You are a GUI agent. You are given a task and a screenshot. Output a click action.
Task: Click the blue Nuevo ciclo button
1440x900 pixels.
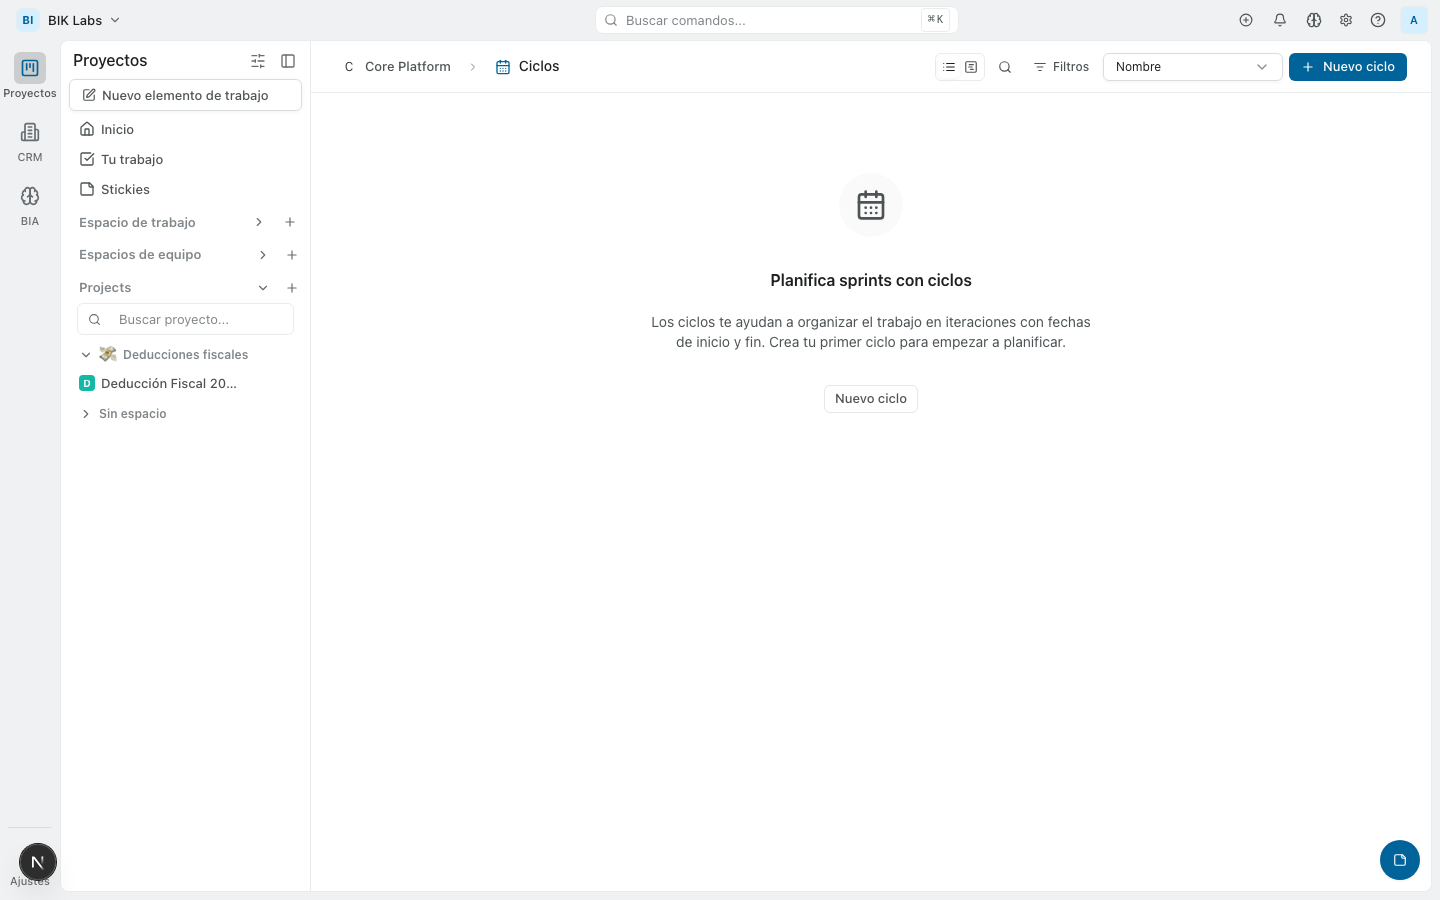click(x=1347, y=67)
